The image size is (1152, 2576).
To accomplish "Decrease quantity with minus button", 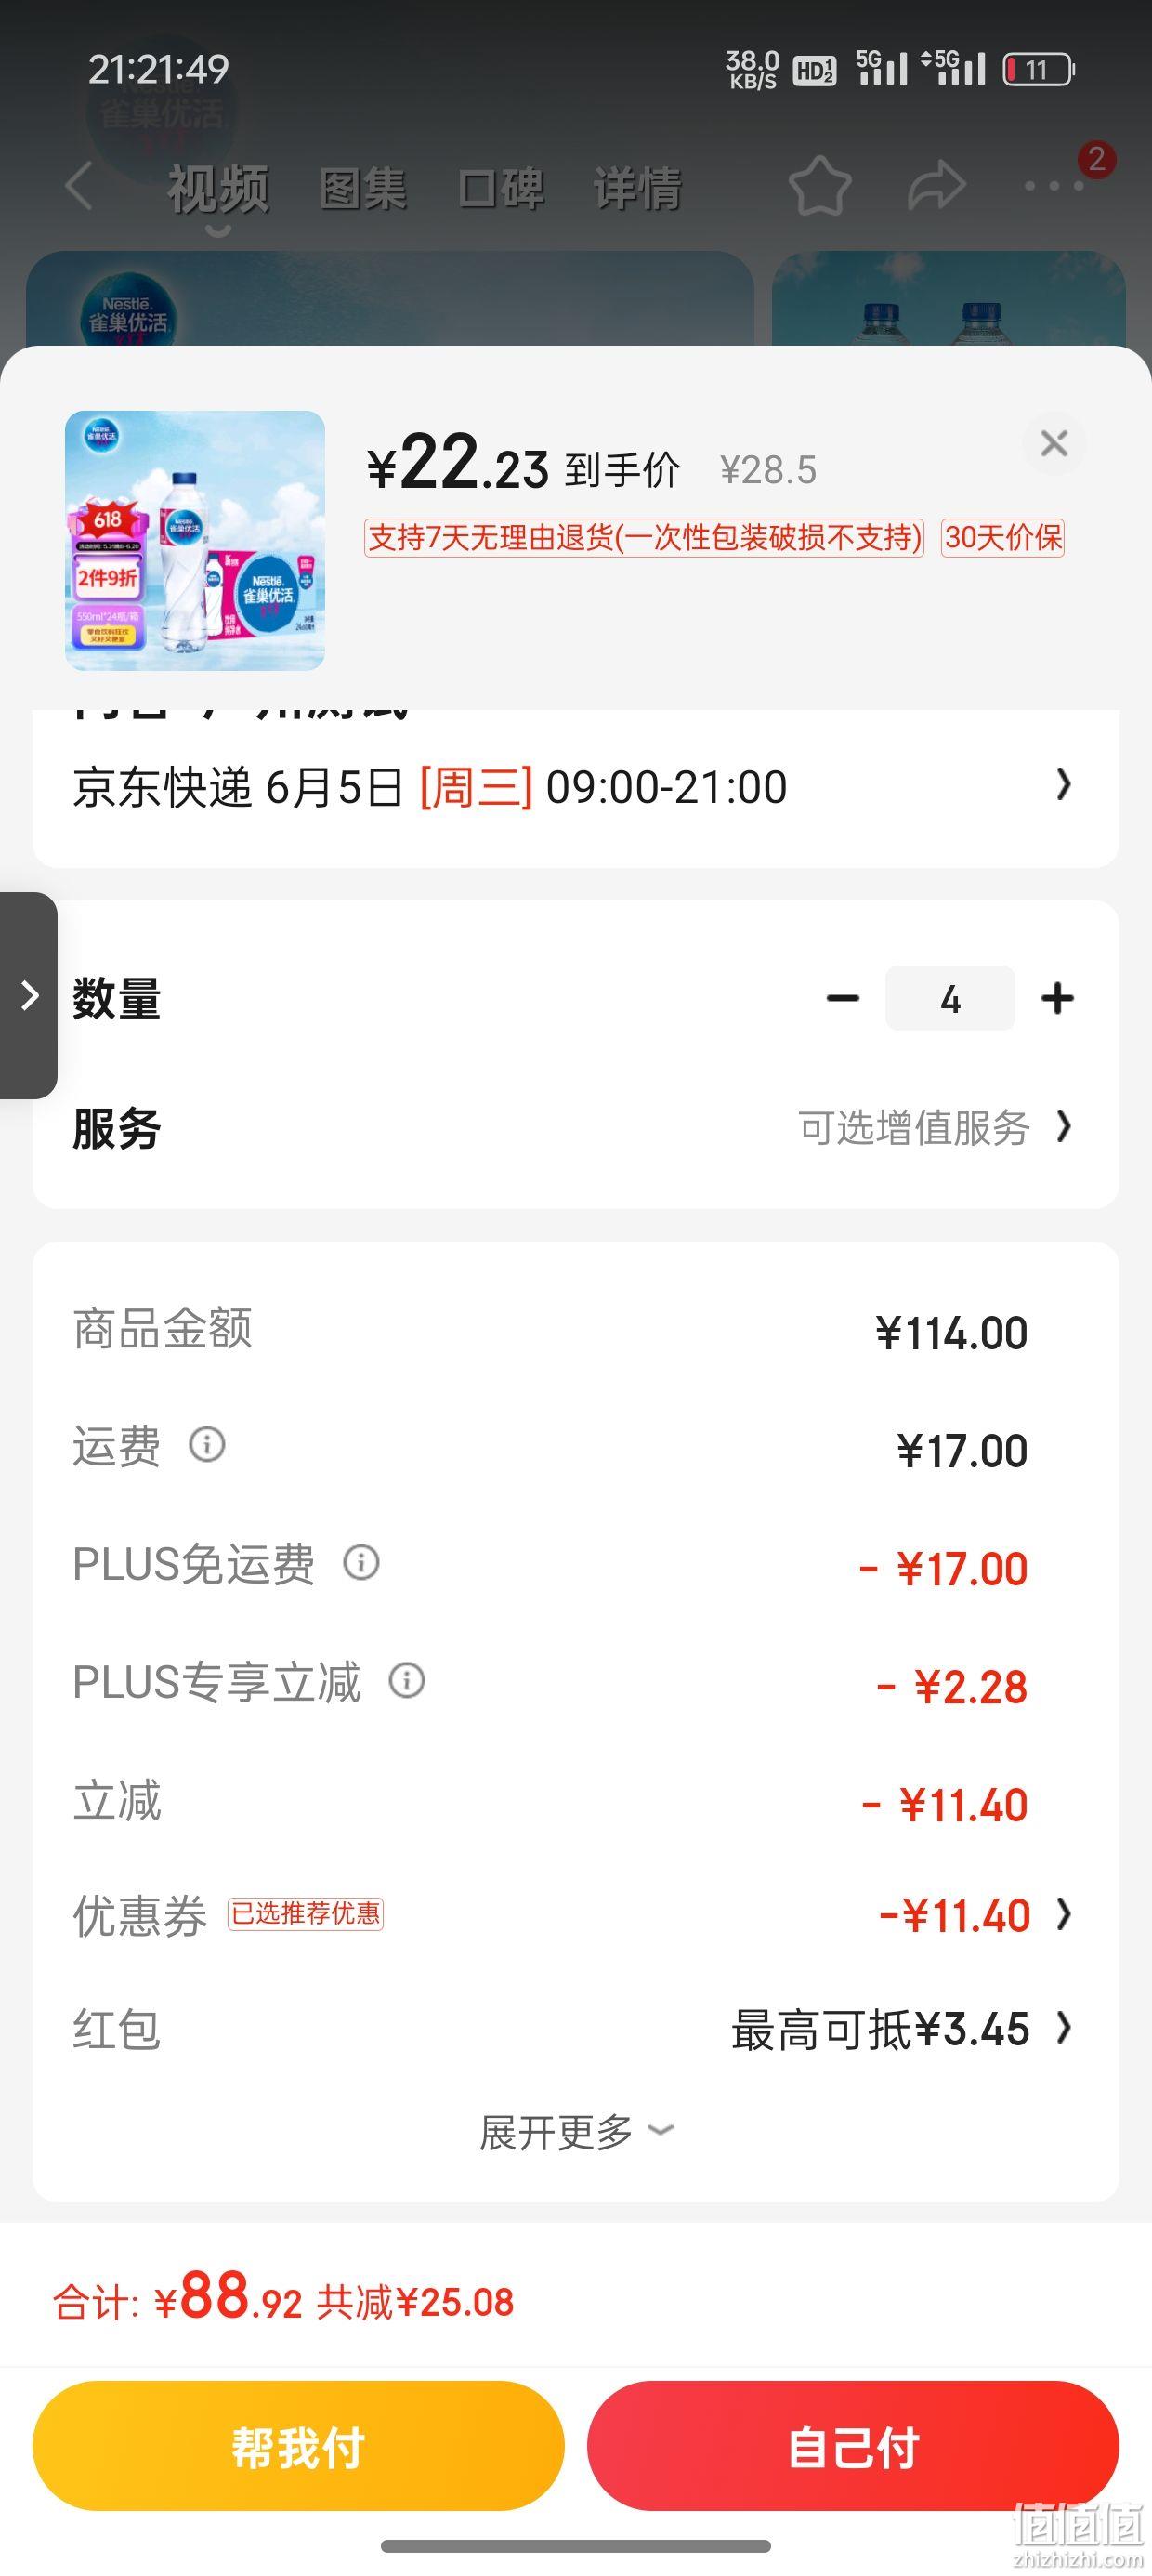I will click(843, 998).
